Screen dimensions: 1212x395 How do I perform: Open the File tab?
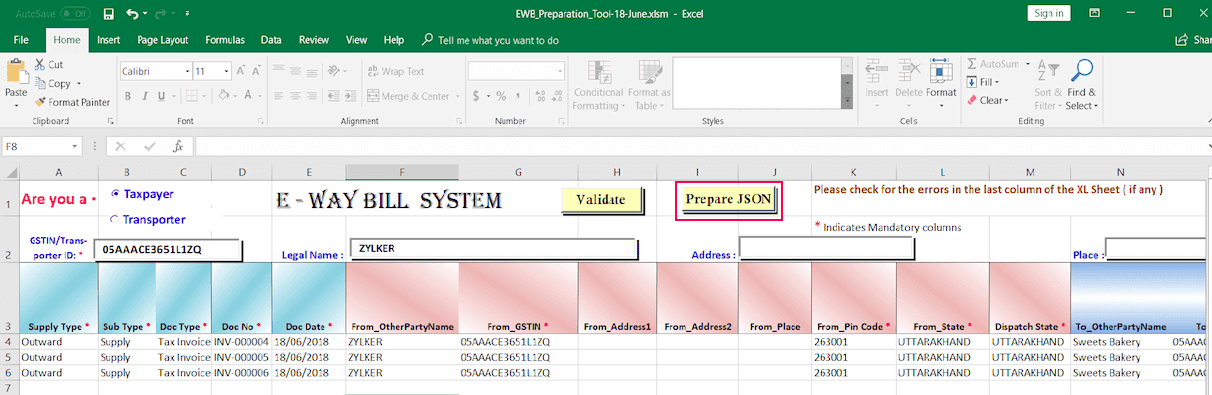[21, 40]
